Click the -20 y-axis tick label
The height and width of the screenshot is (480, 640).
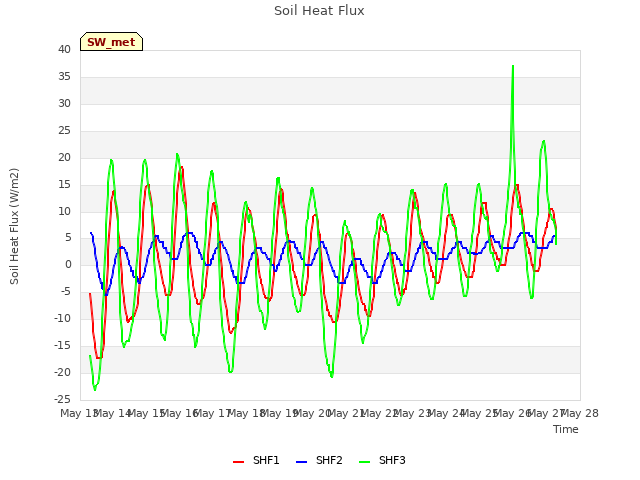click(62, 372)
